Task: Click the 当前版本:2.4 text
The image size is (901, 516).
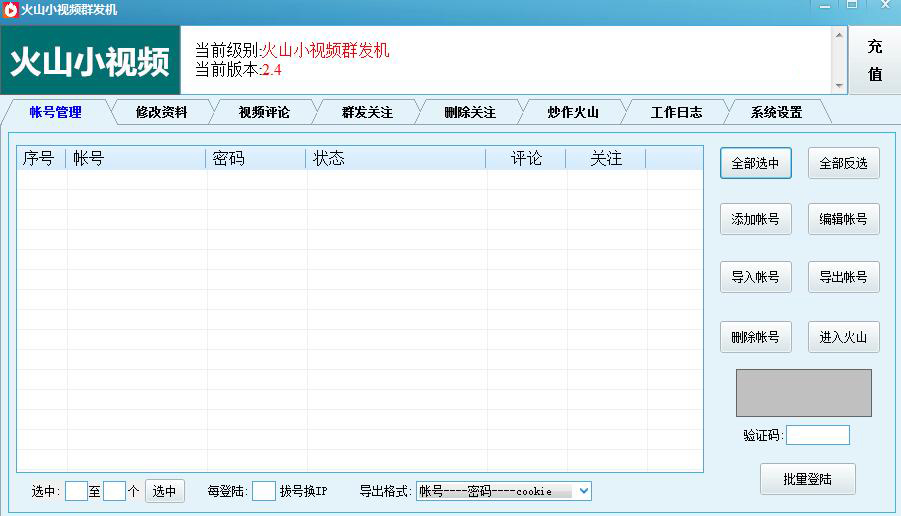Action: (238, 70)
